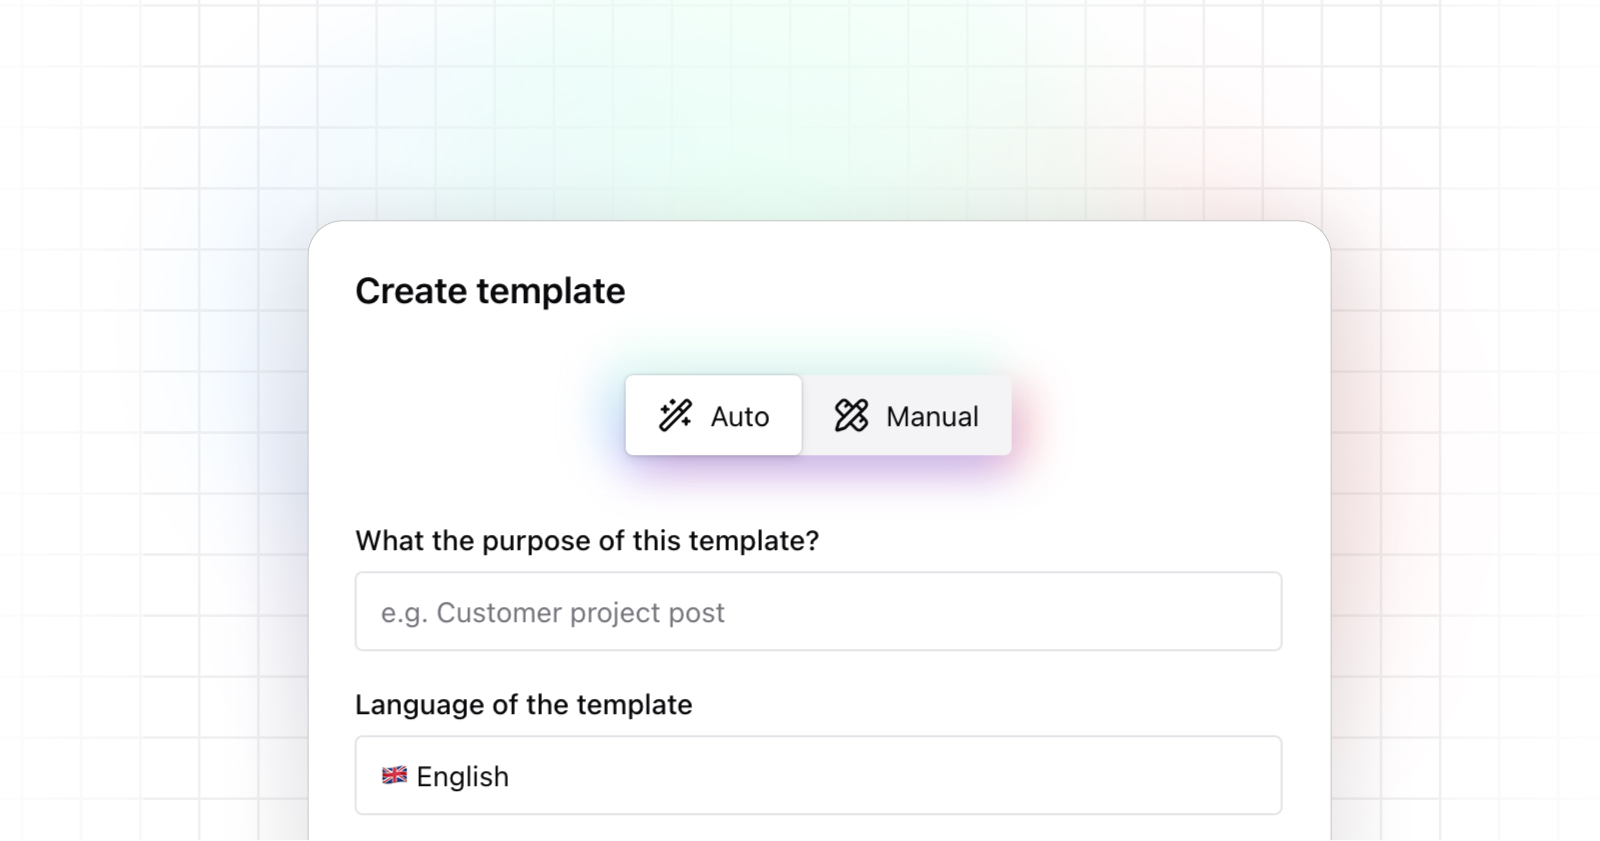The width and height of the screenshot is (1600, 841).
Task: Click the 'What the purpose of this template?' label
Action: click(x=587, y=541)
